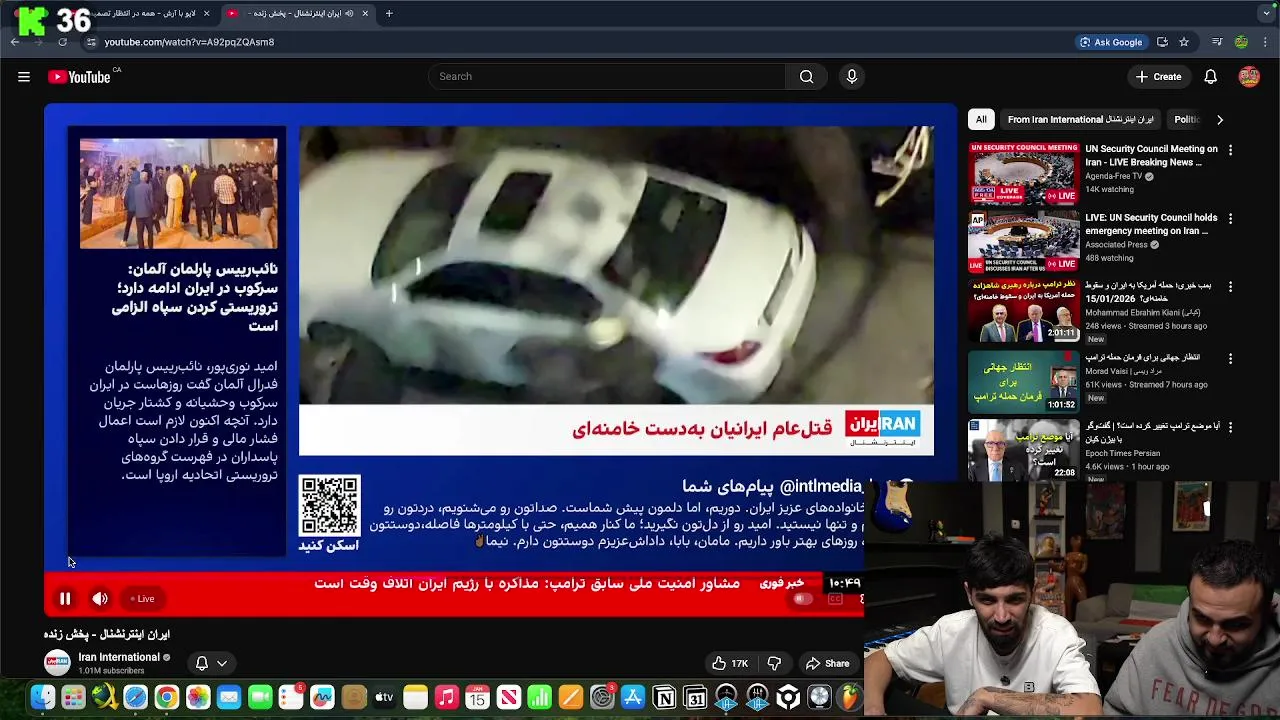1280x720 pixels.
Task: Open options for Epoch Times Persian video
Action: [1230, 426]
